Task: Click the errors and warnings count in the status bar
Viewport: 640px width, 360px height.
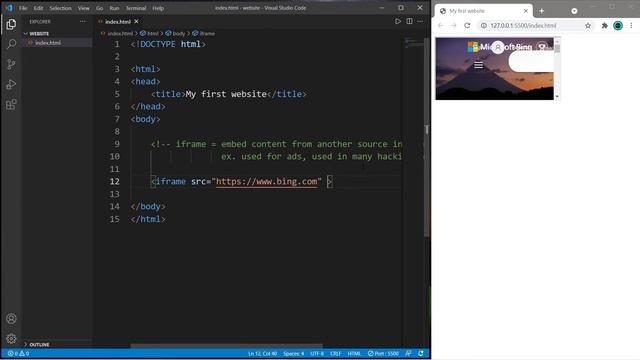Action: coord(18,353)
